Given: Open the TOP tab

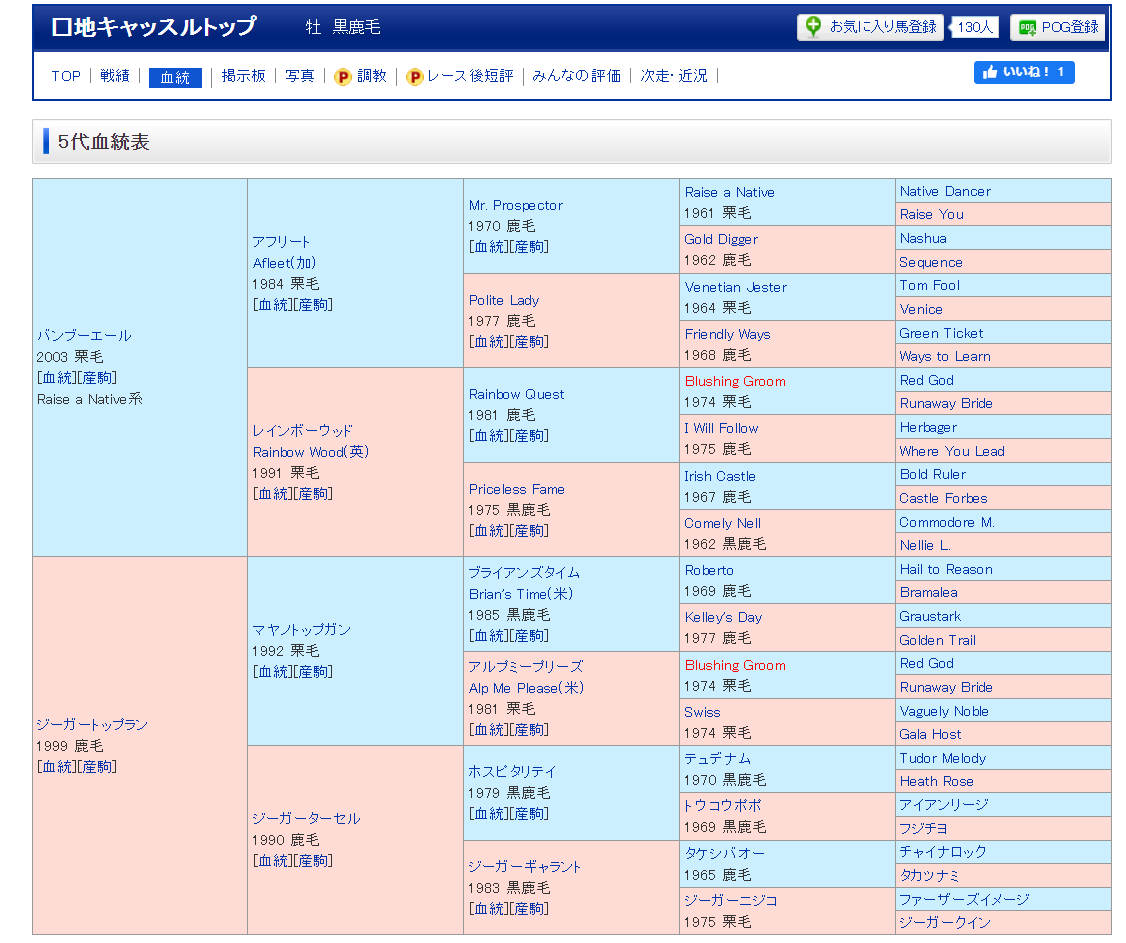Looking at the screenshot, I should tap(66, 76).
